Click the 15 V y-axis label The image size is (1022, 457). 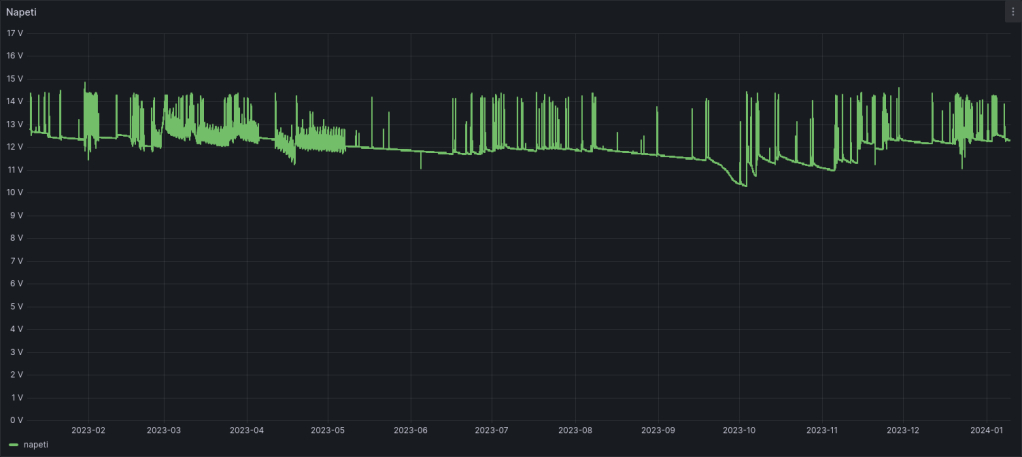14,78
